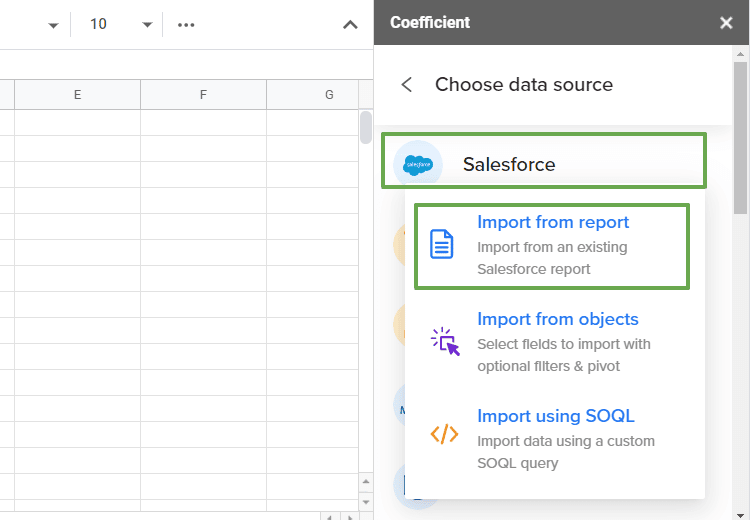Choose Import from report option
This screenshot has height=520, width=750.
click(552, 246)
